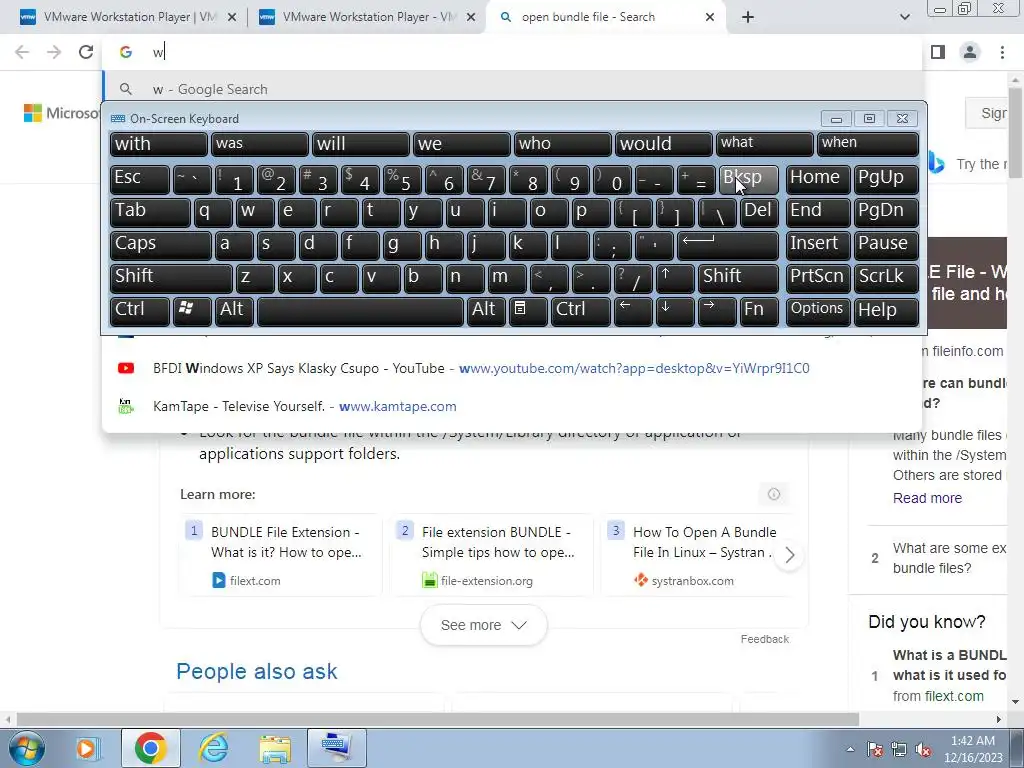The height and width of the screenshot is (768, 1024).
Task: Toggle the right Shift key
Action: click(x=738, y=278)
